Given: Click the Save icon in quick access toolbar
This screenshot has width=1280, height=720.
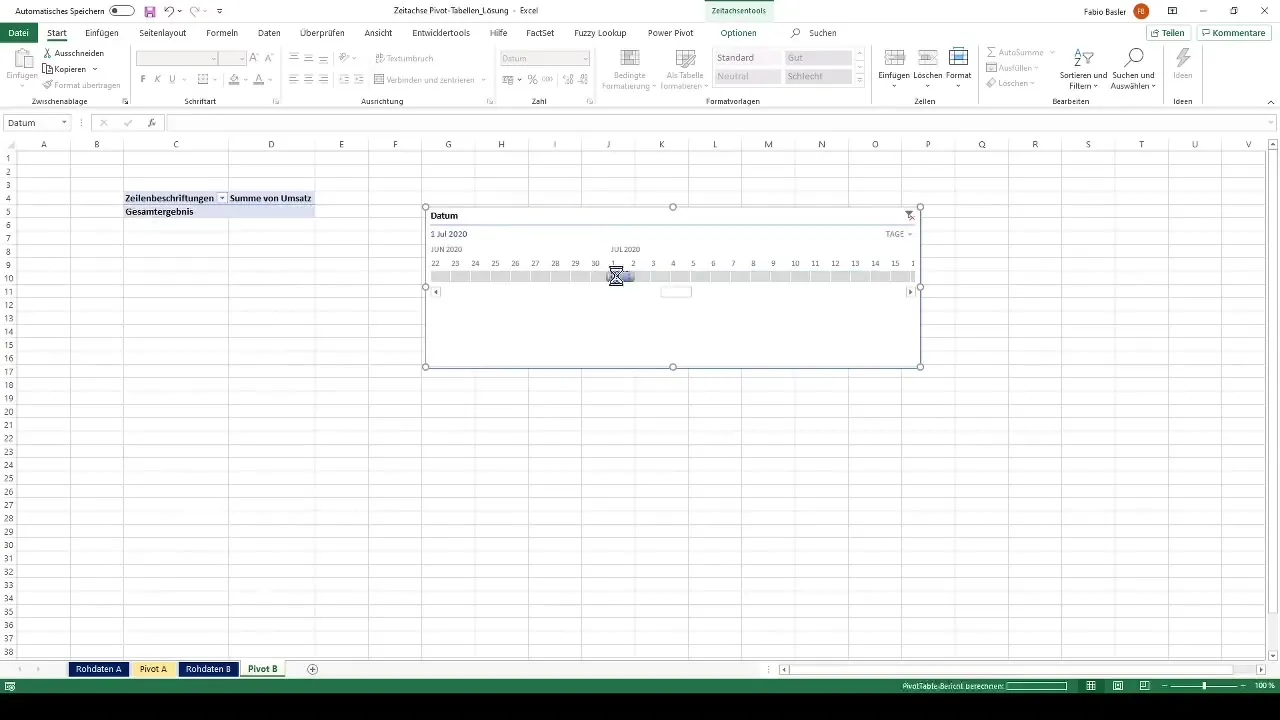Looking at the screenshot, I should pos(149,11).
